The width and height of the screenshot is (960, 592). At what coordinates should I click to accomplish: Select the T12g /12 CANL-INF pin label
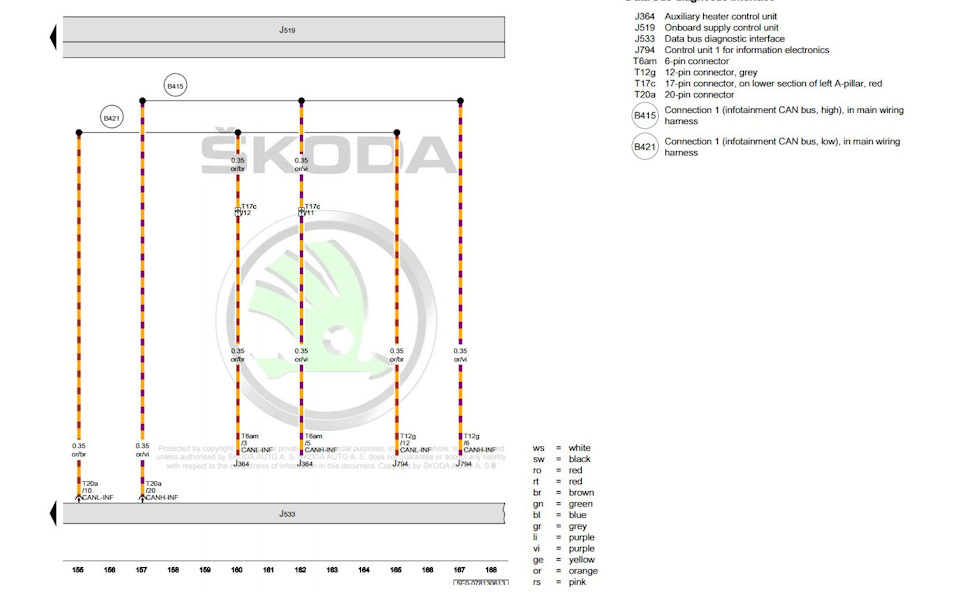click(x=415, y=443)
